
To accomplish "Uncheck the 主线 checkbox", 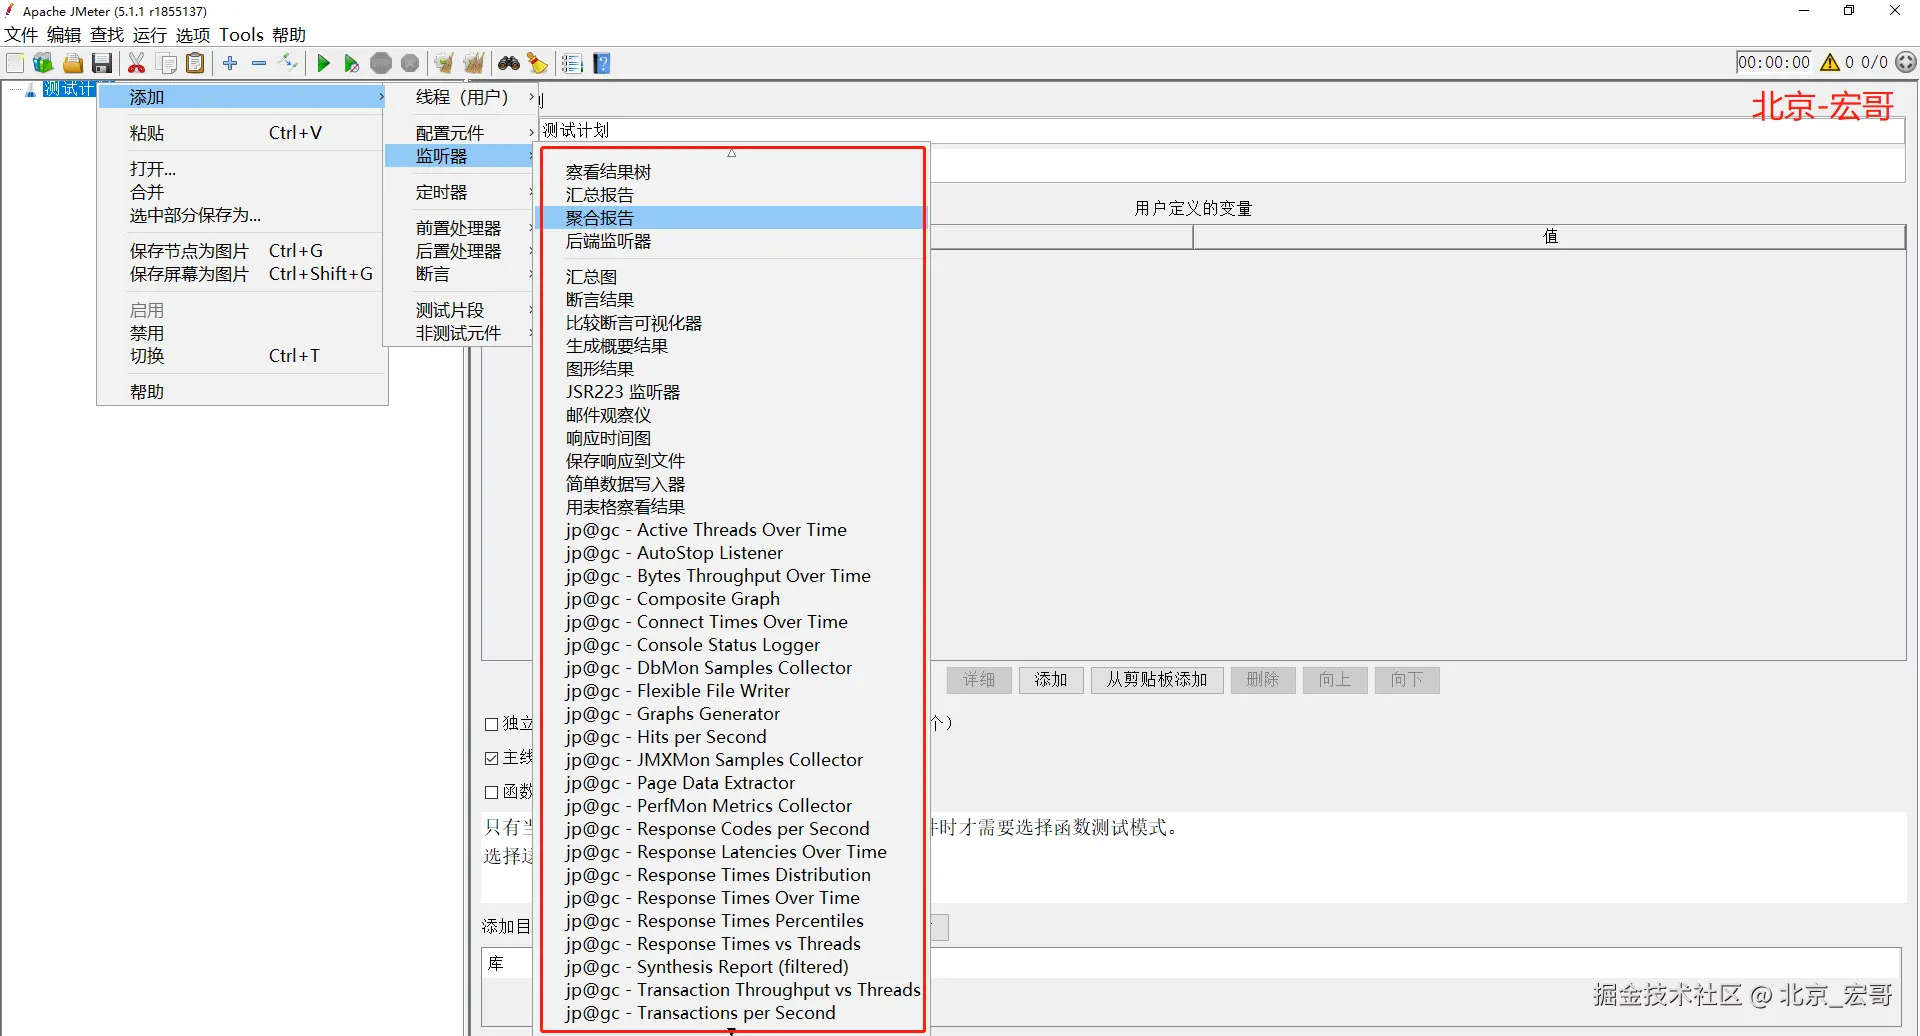I will tap(491, 758).
